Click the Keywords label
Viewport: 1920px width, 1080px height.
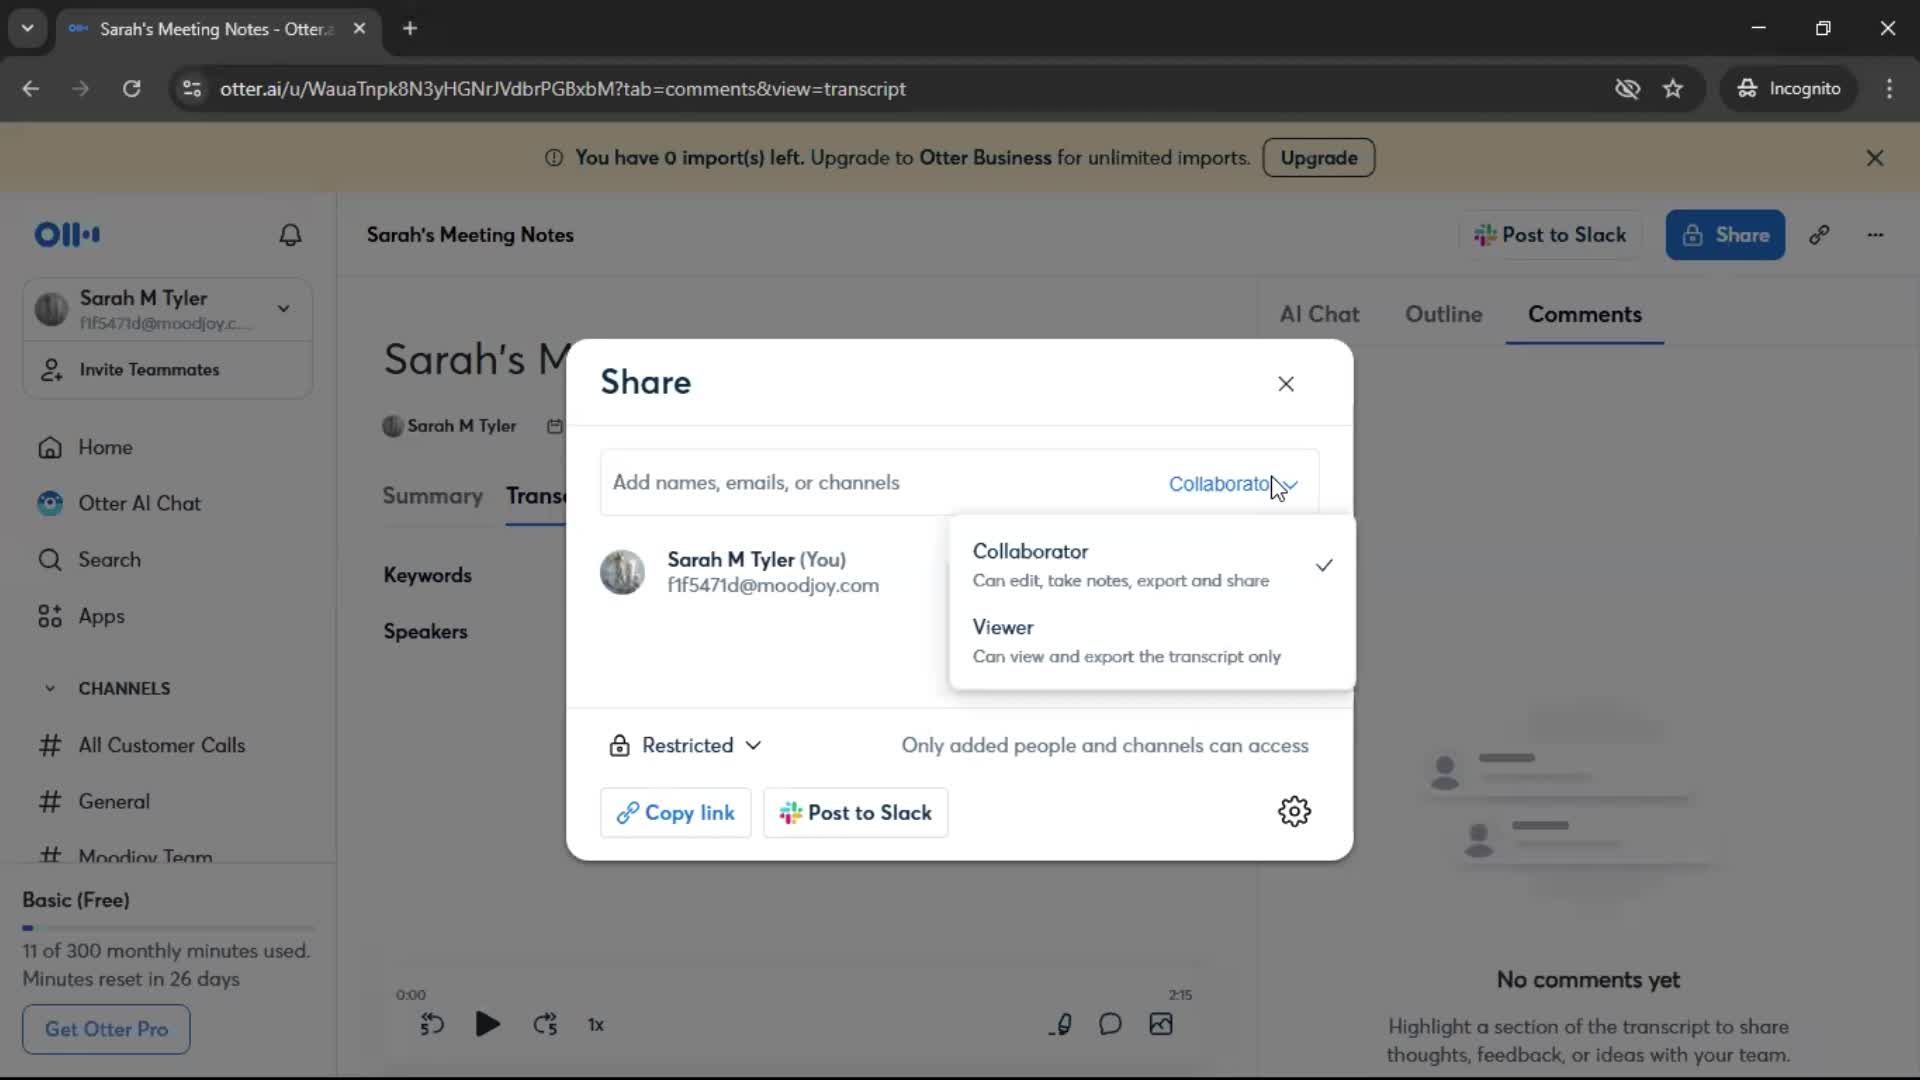coord(427,575)
